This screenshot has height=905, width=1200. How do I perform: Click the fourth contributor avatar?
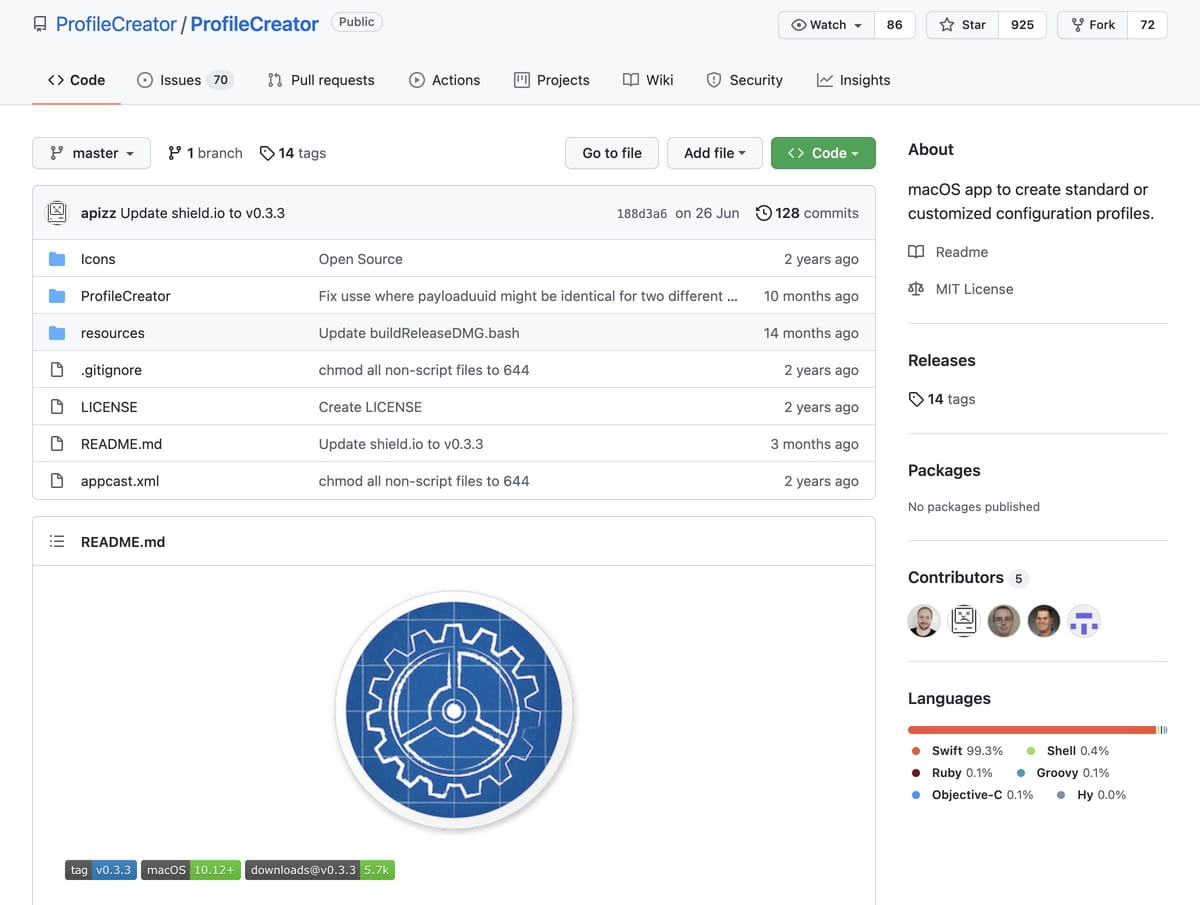click(x=1044, y=621)
